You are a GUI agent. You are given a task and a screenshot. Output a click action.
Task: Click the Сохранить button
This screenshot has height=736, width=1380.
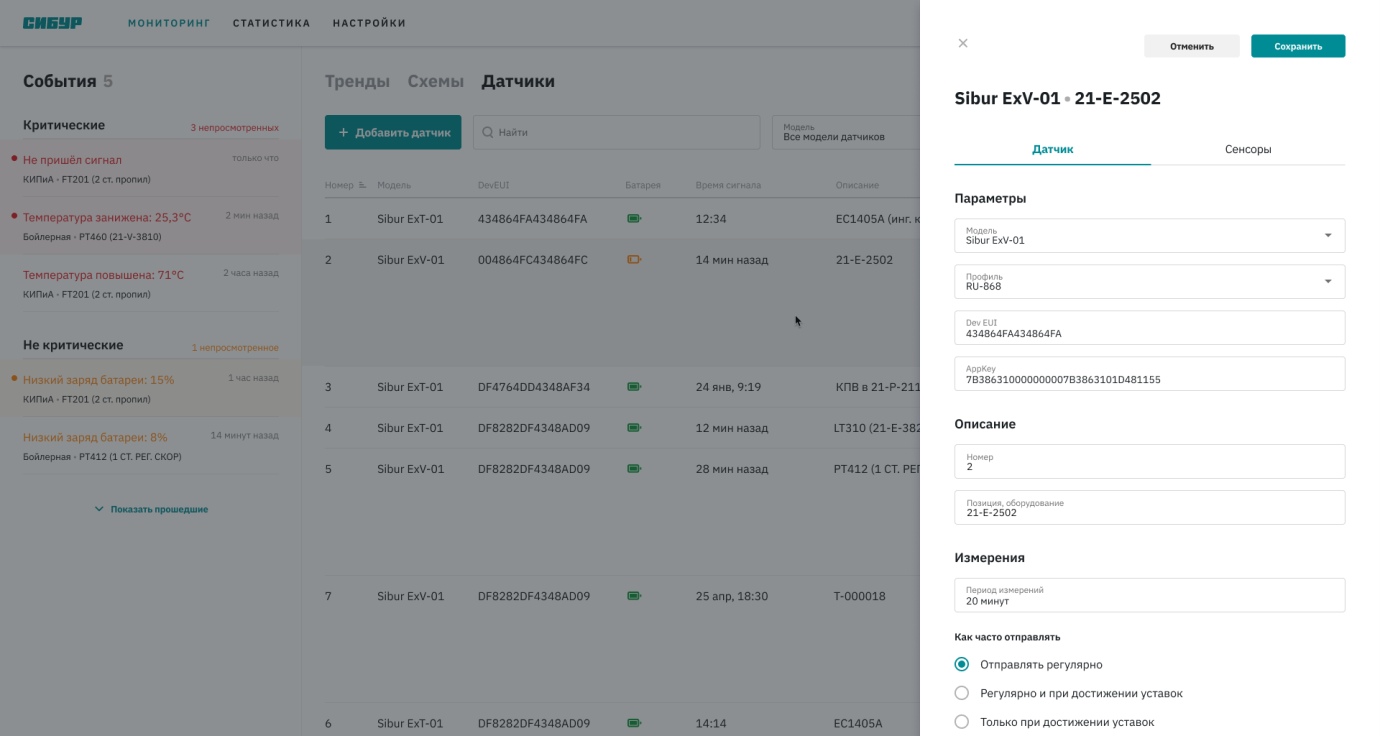pos(1298,46)
